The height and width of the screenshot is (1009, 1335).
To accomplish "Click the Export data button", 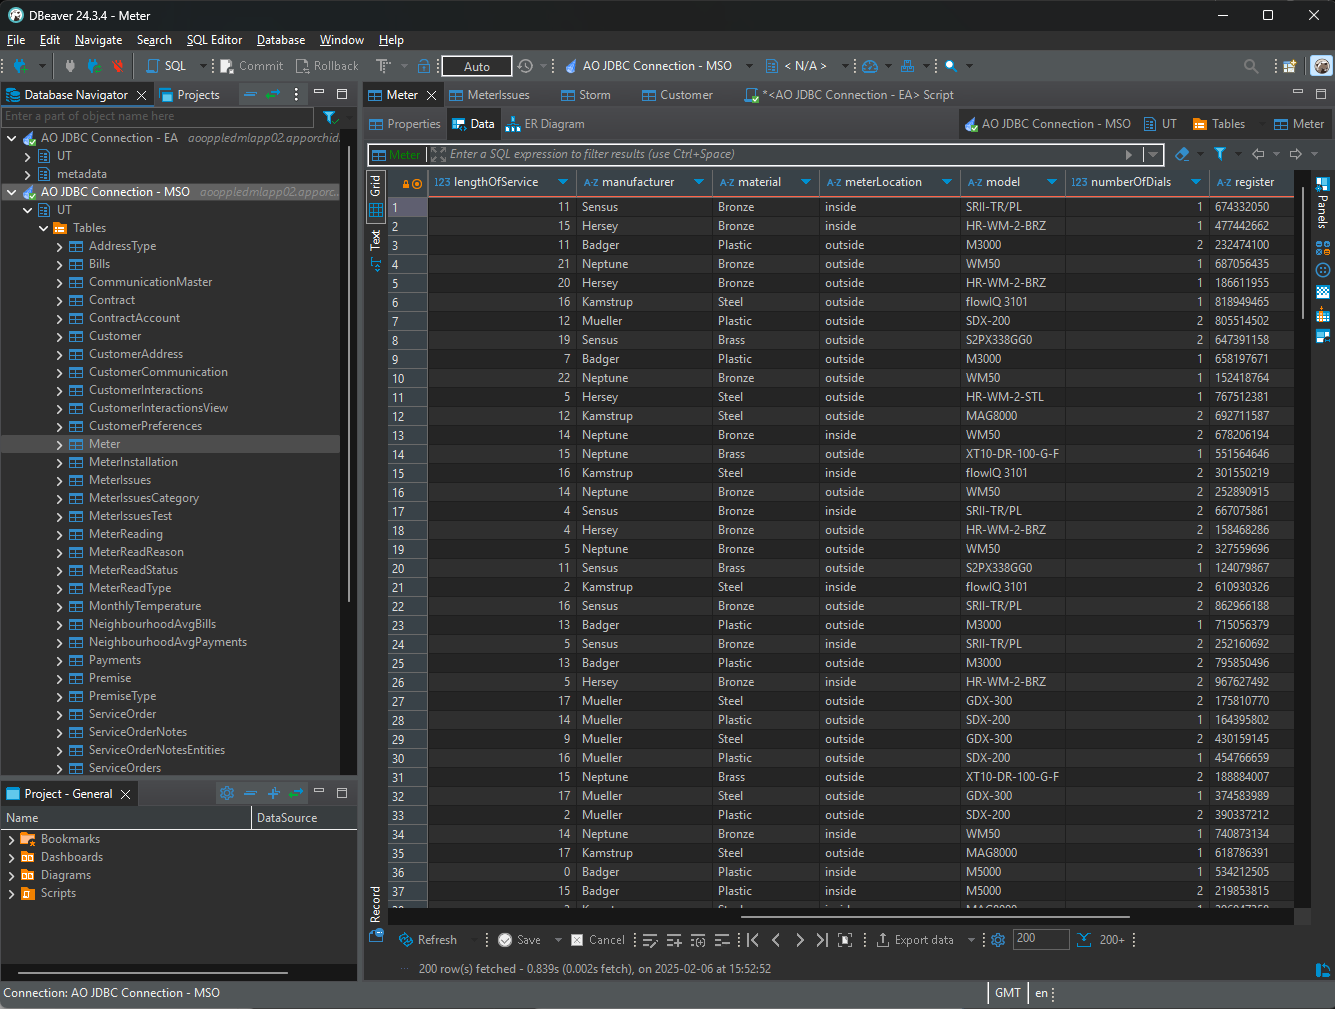I will click(915, 940).
